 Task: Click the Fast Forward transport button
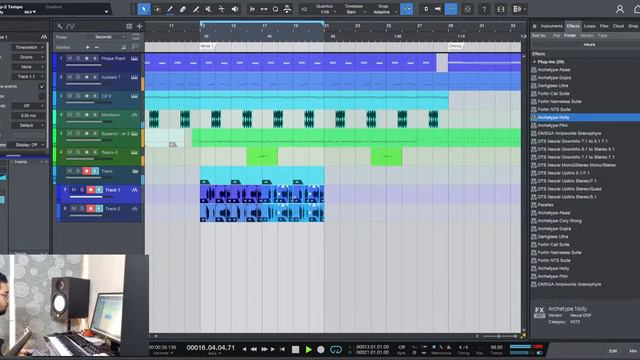point(264,349)
